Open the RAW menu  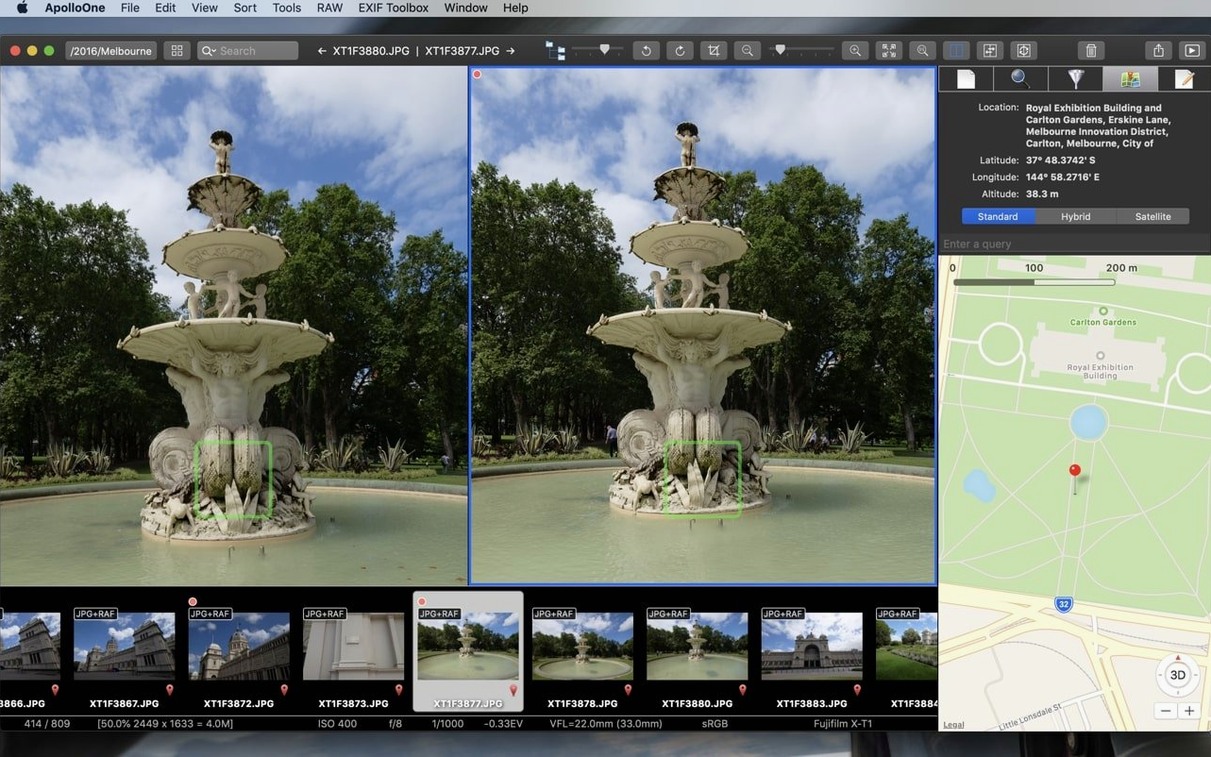(330, 8)
